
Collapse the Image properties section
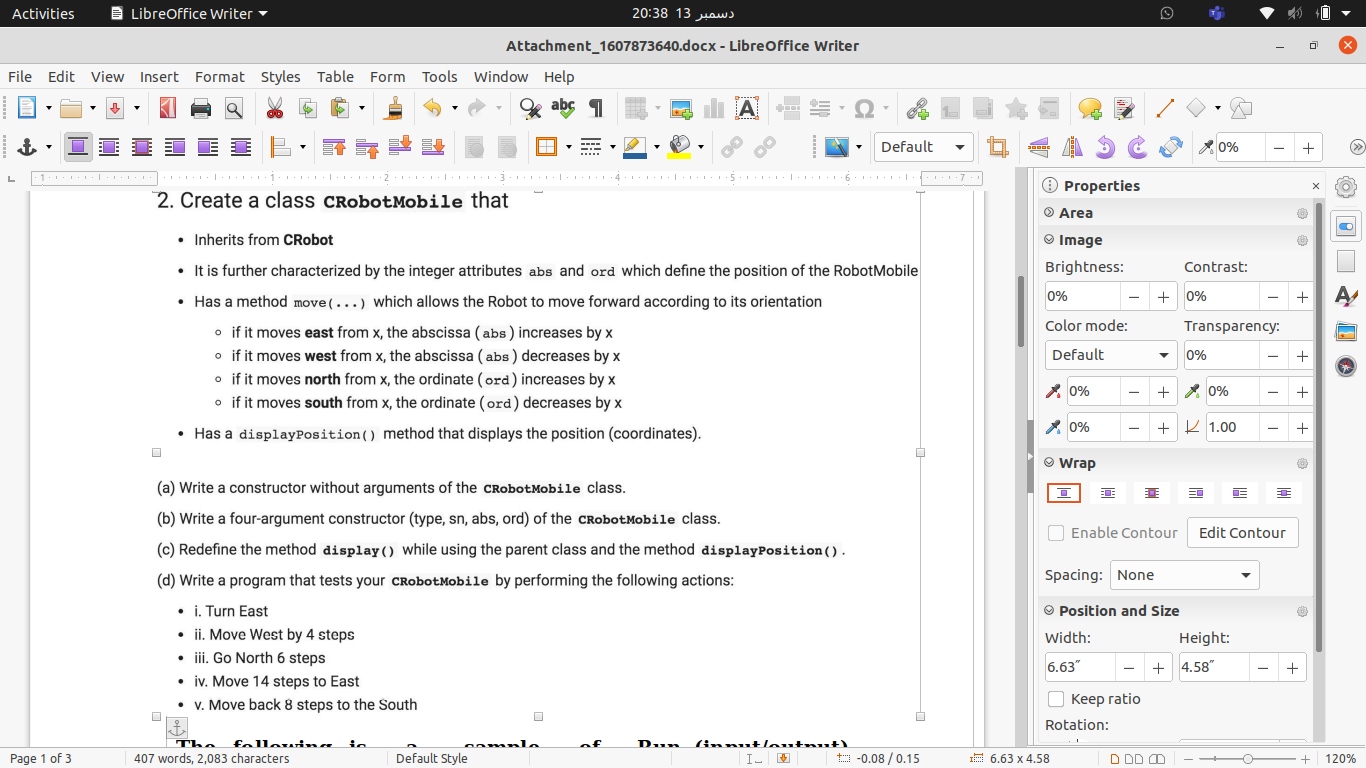point(1050,240)
